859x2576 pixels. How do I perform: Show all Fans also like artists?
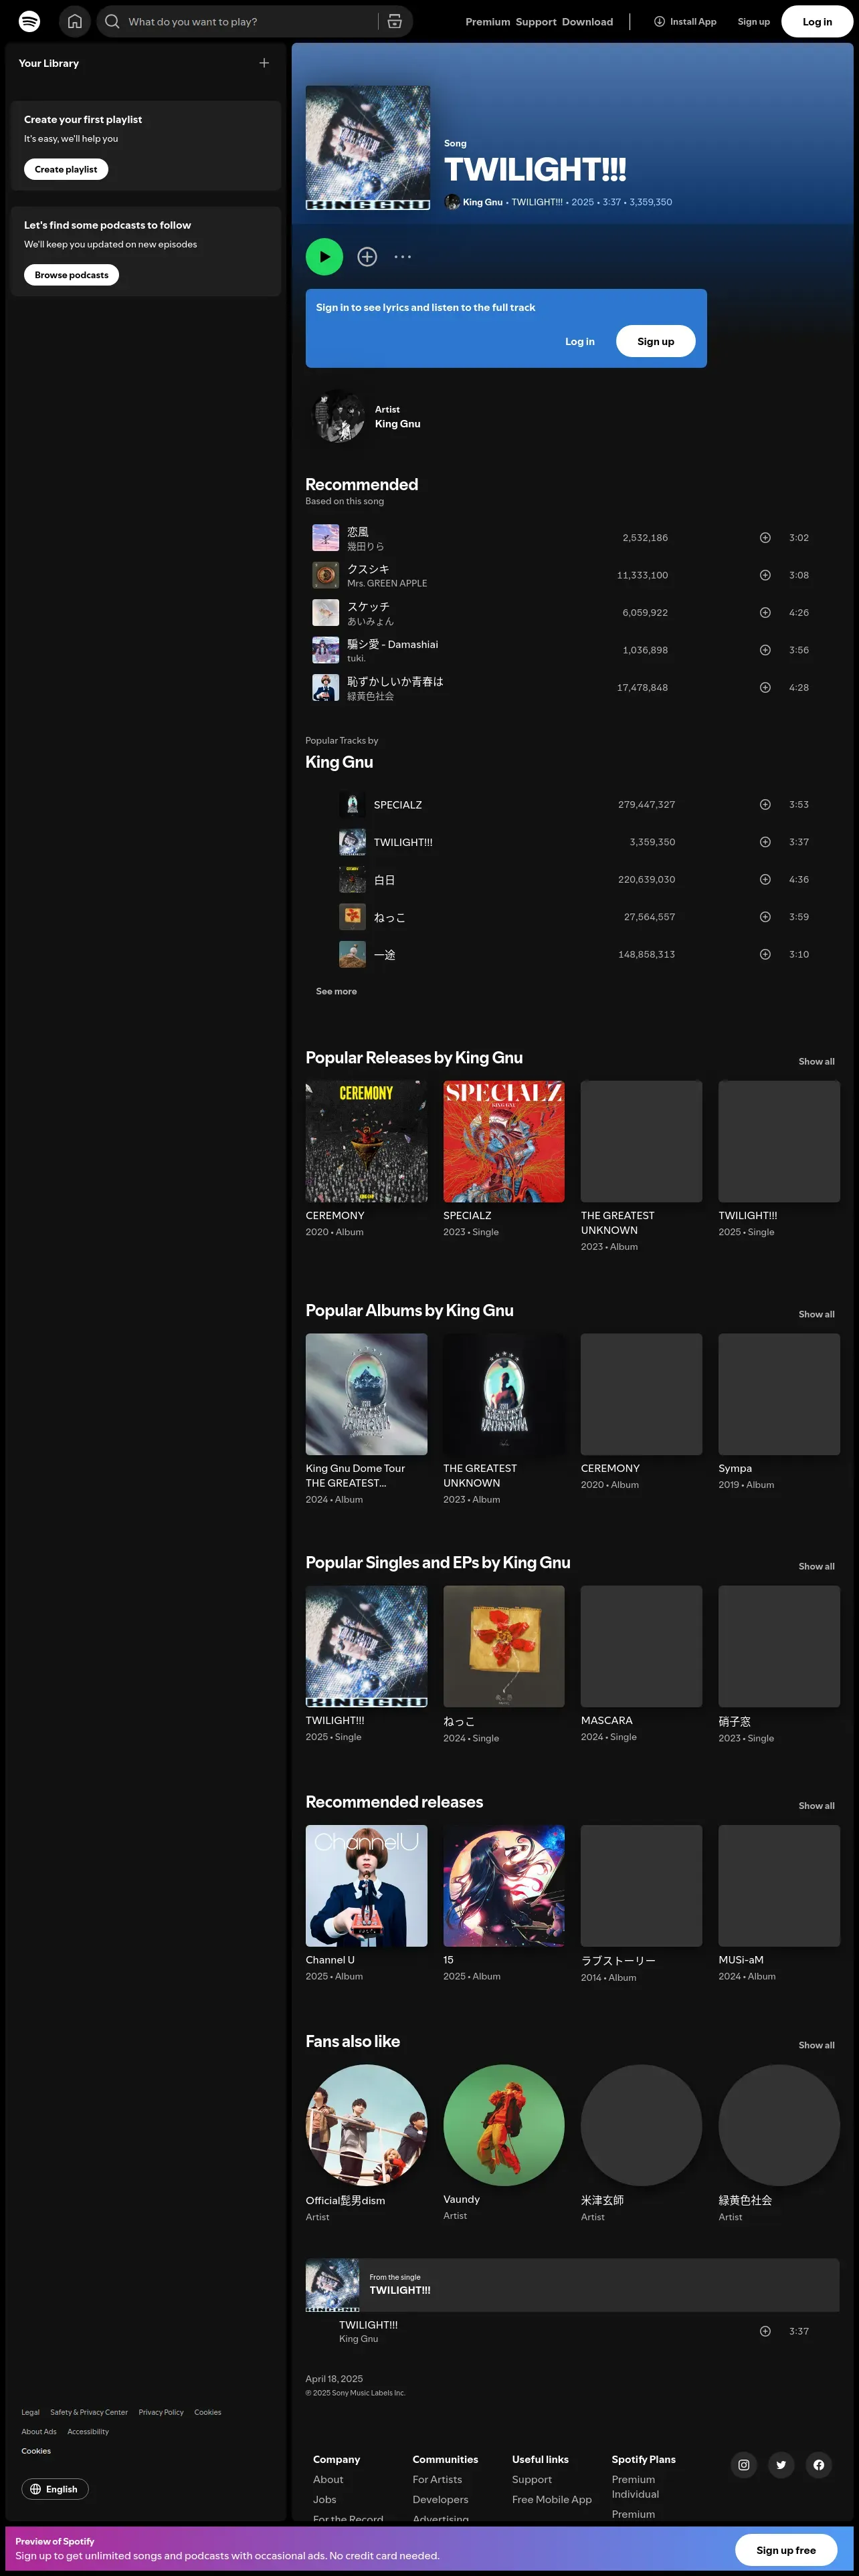coord(816,2046)
